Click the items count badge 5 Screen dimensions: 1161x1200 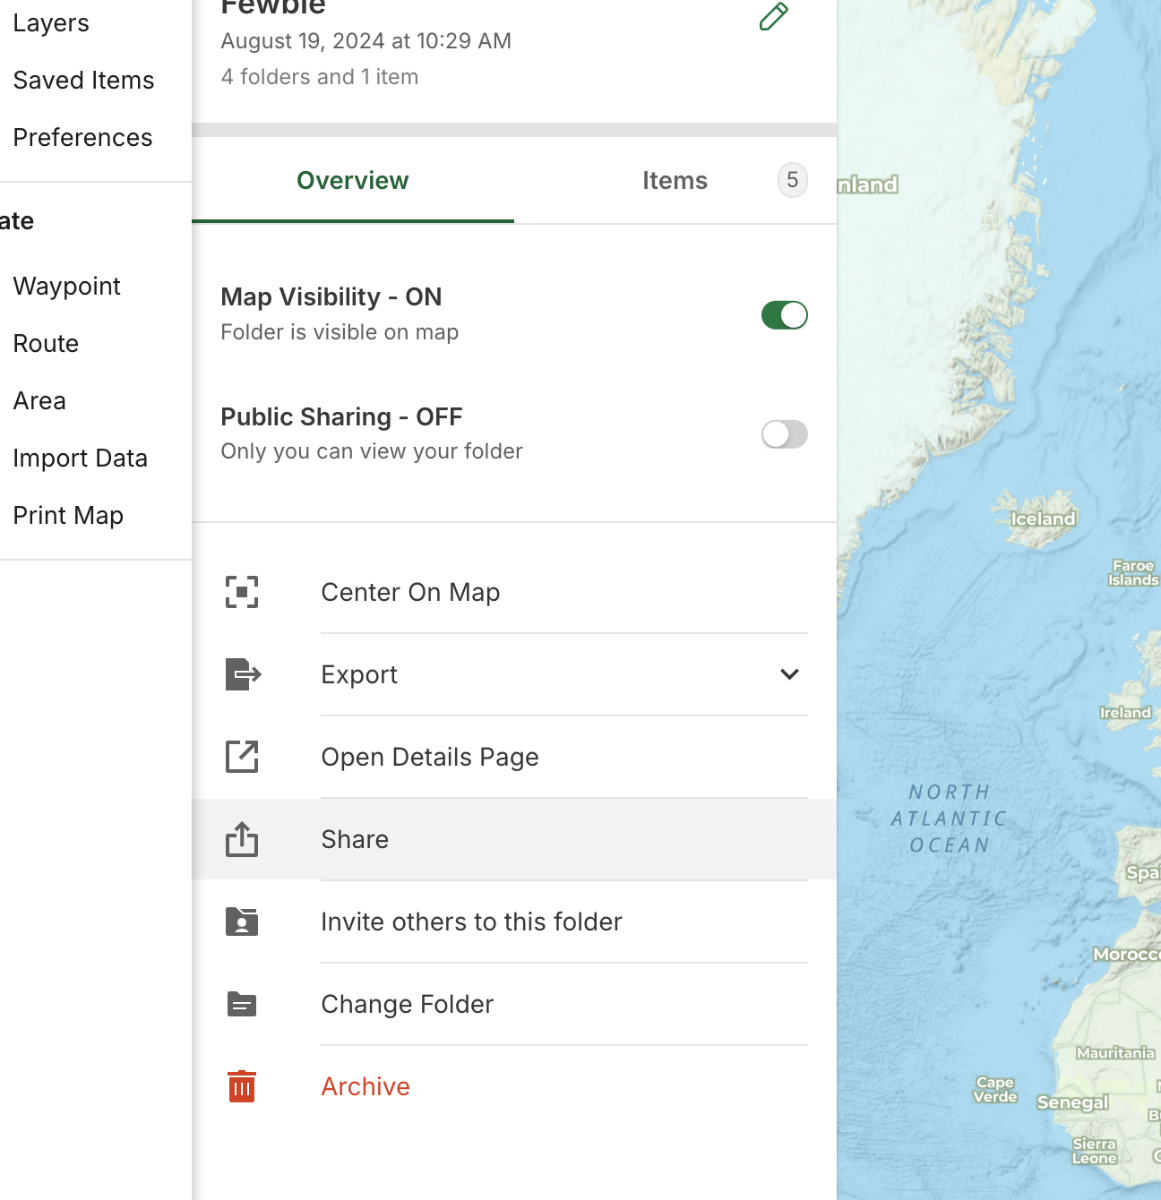pyautogui.click(x=792, y=180)
